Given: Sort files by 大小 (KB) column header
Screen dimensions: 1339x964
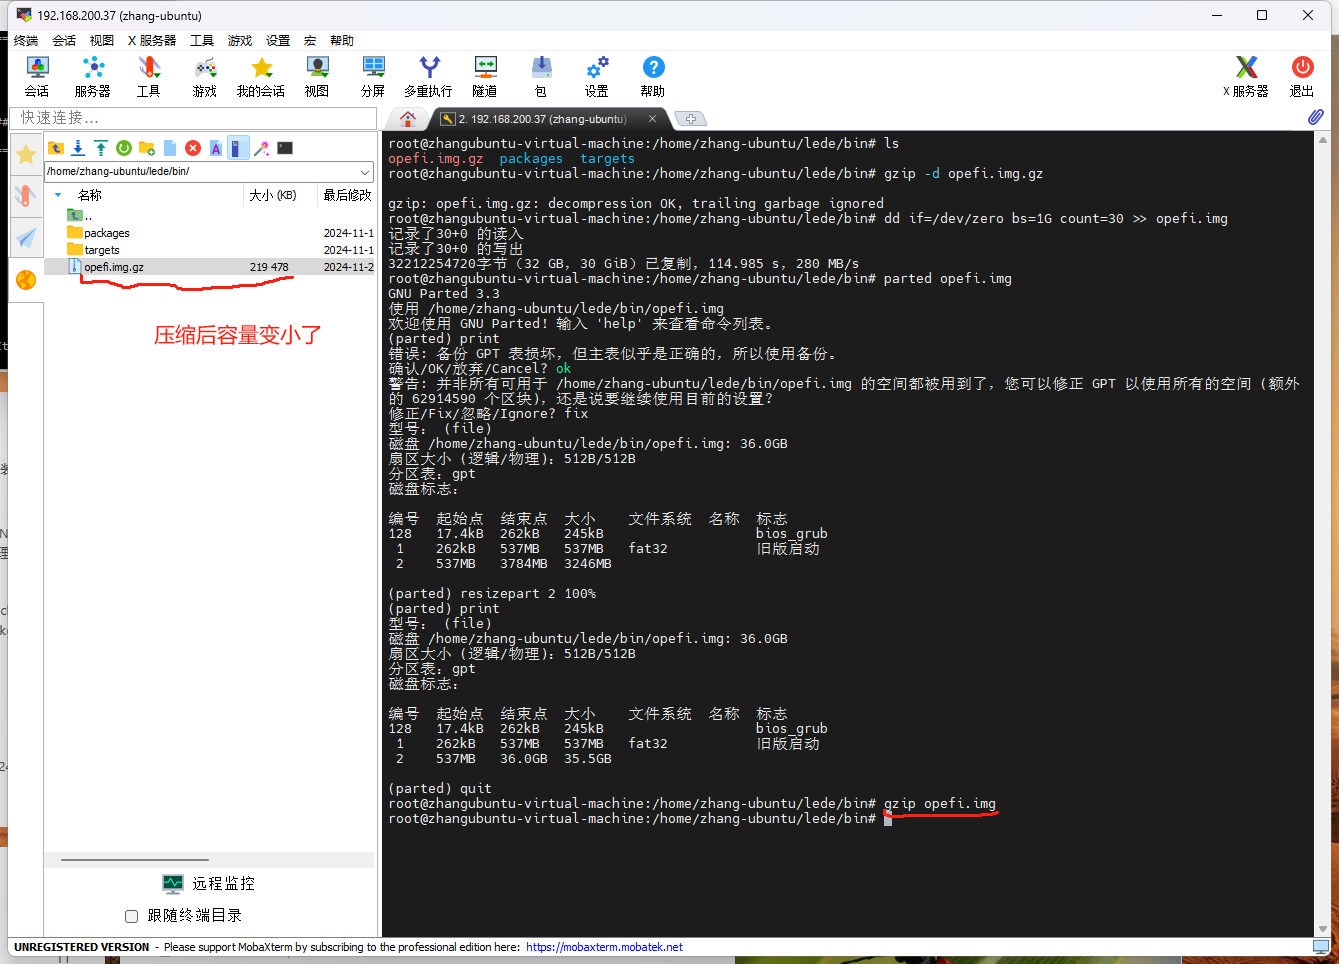Looking at the screenshot, I should tap(273, 195).
